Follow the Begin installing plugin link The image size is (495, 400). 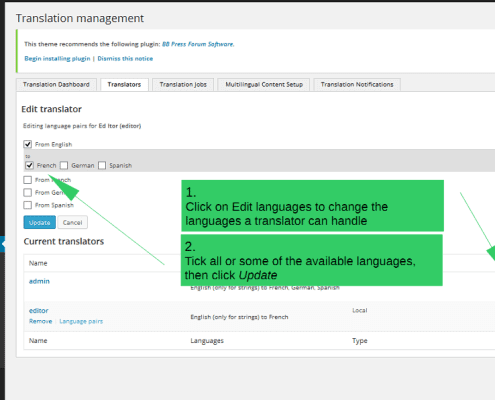pyautogui.click(x=57, y=59)
